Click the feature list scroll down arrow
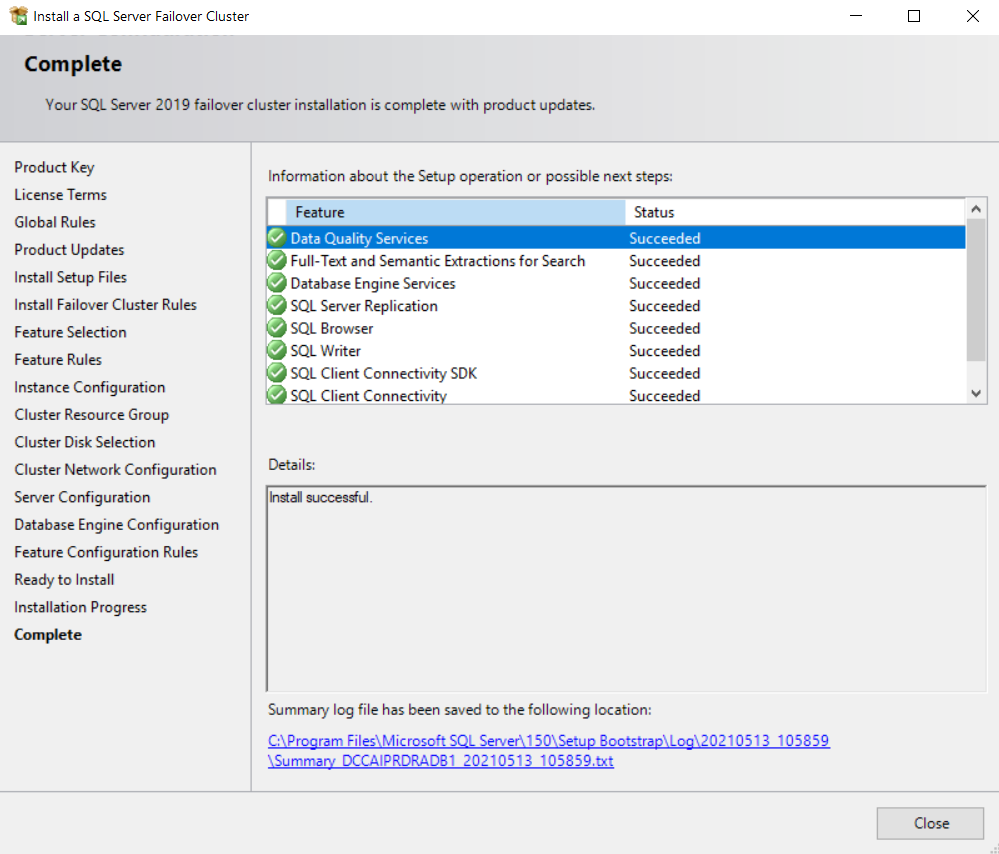Image resolution: width=999 pixels, height=854 pixels. point(975,394)
